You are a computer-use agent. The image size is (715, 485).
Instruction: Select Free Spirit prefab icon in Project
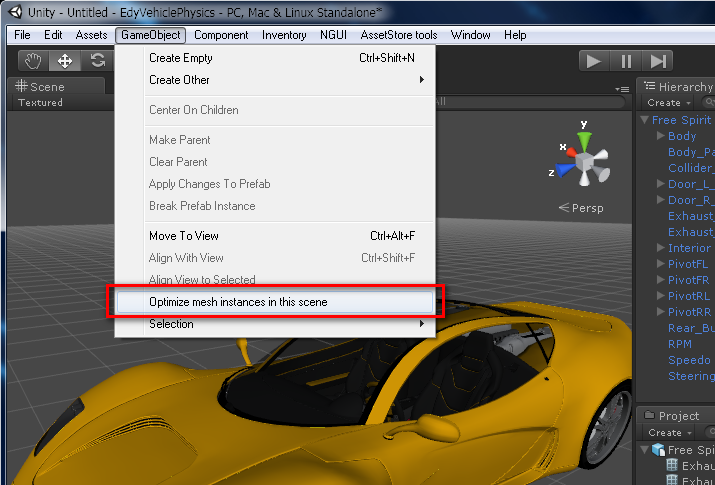[x=658, y=450]
